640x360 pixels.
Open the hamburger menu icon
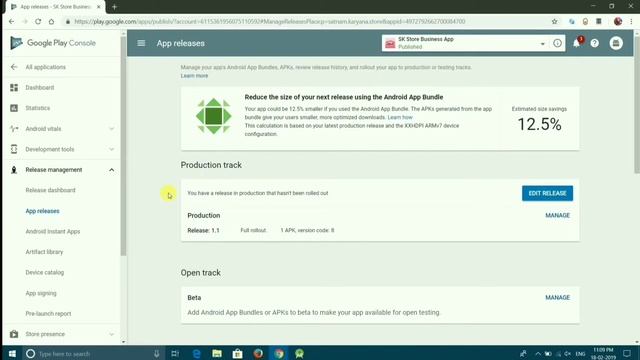click(x=141, y=43)
